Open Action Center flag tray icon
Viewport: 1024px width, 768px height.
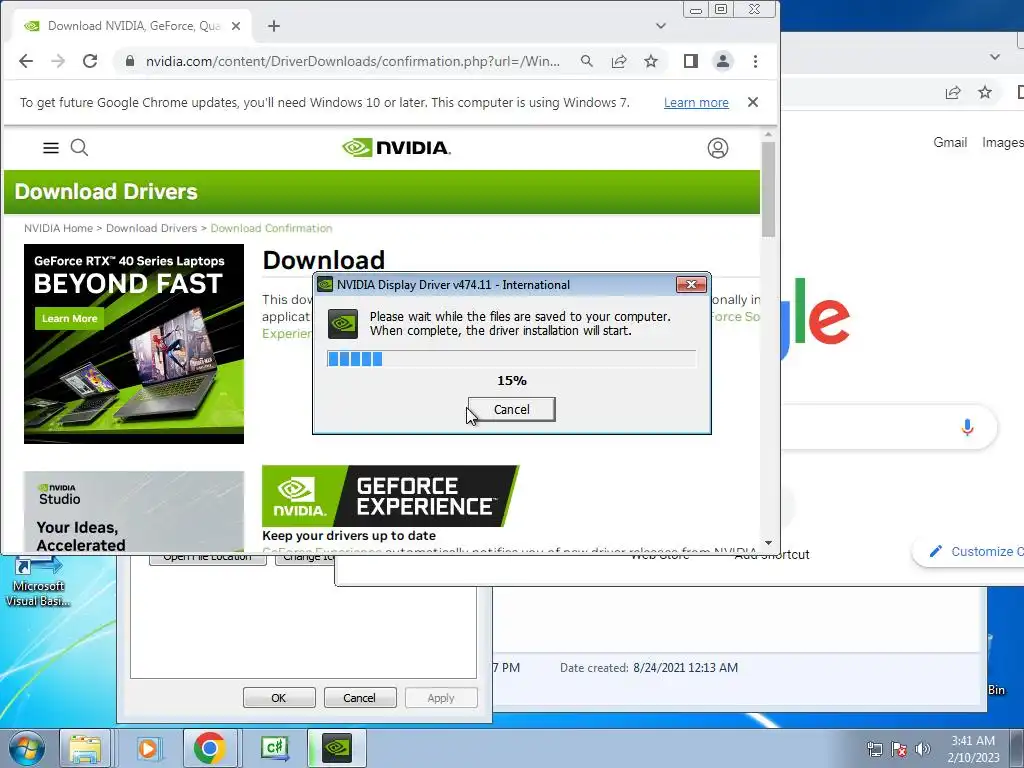point(899,749)
